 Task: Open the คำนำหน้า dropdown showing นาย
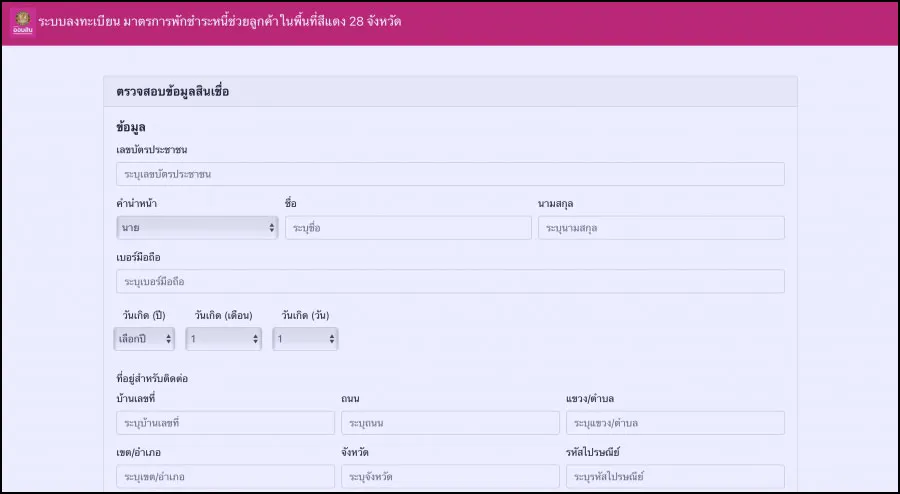(197, 228)
